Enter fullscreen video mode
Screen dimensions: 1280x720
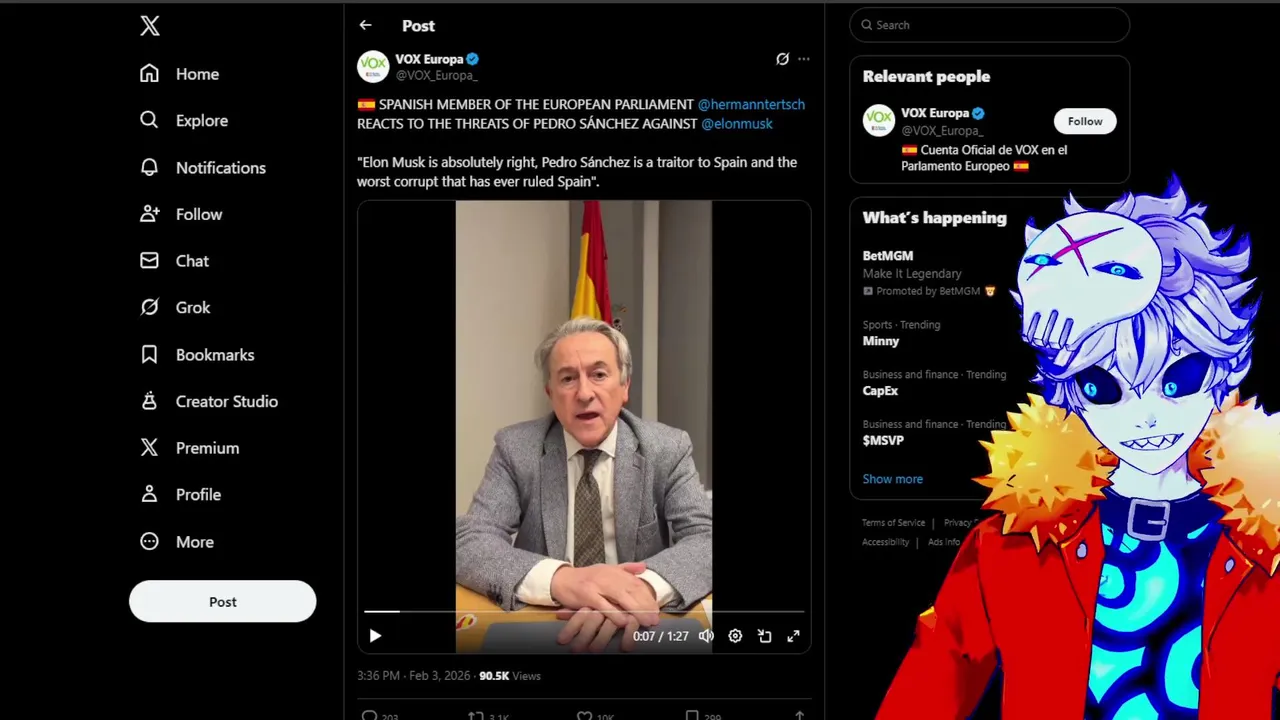coord(793,636)
